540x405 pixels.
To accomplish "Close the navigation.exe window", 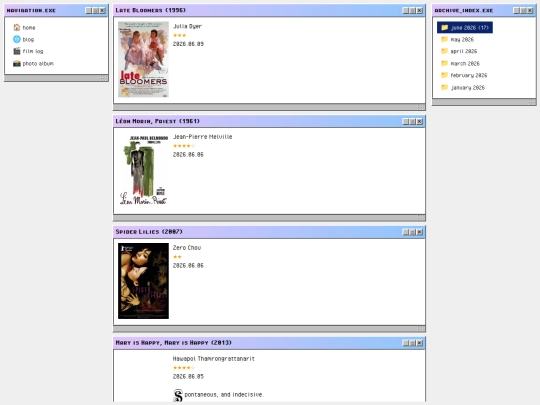I will [x=102, y=11].
